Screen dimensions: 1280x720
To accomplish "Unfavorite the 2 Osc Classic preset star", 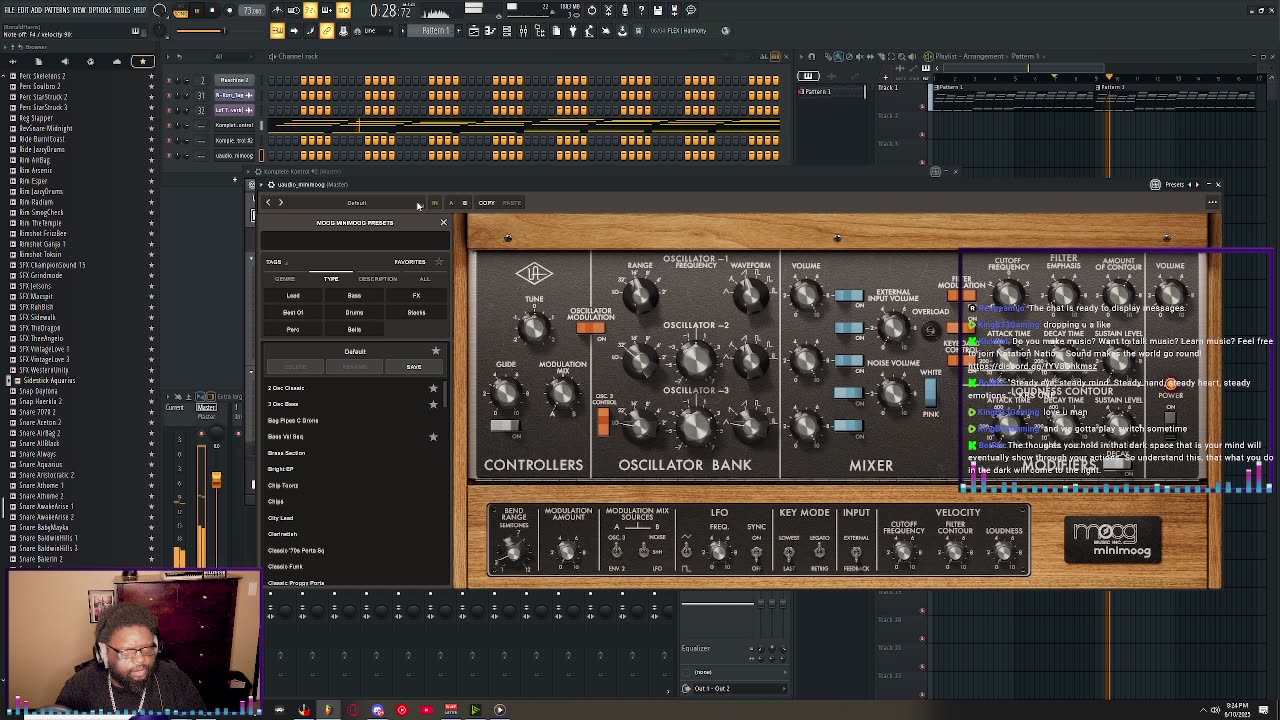I will pyautogui.click(x=433, y=388).
